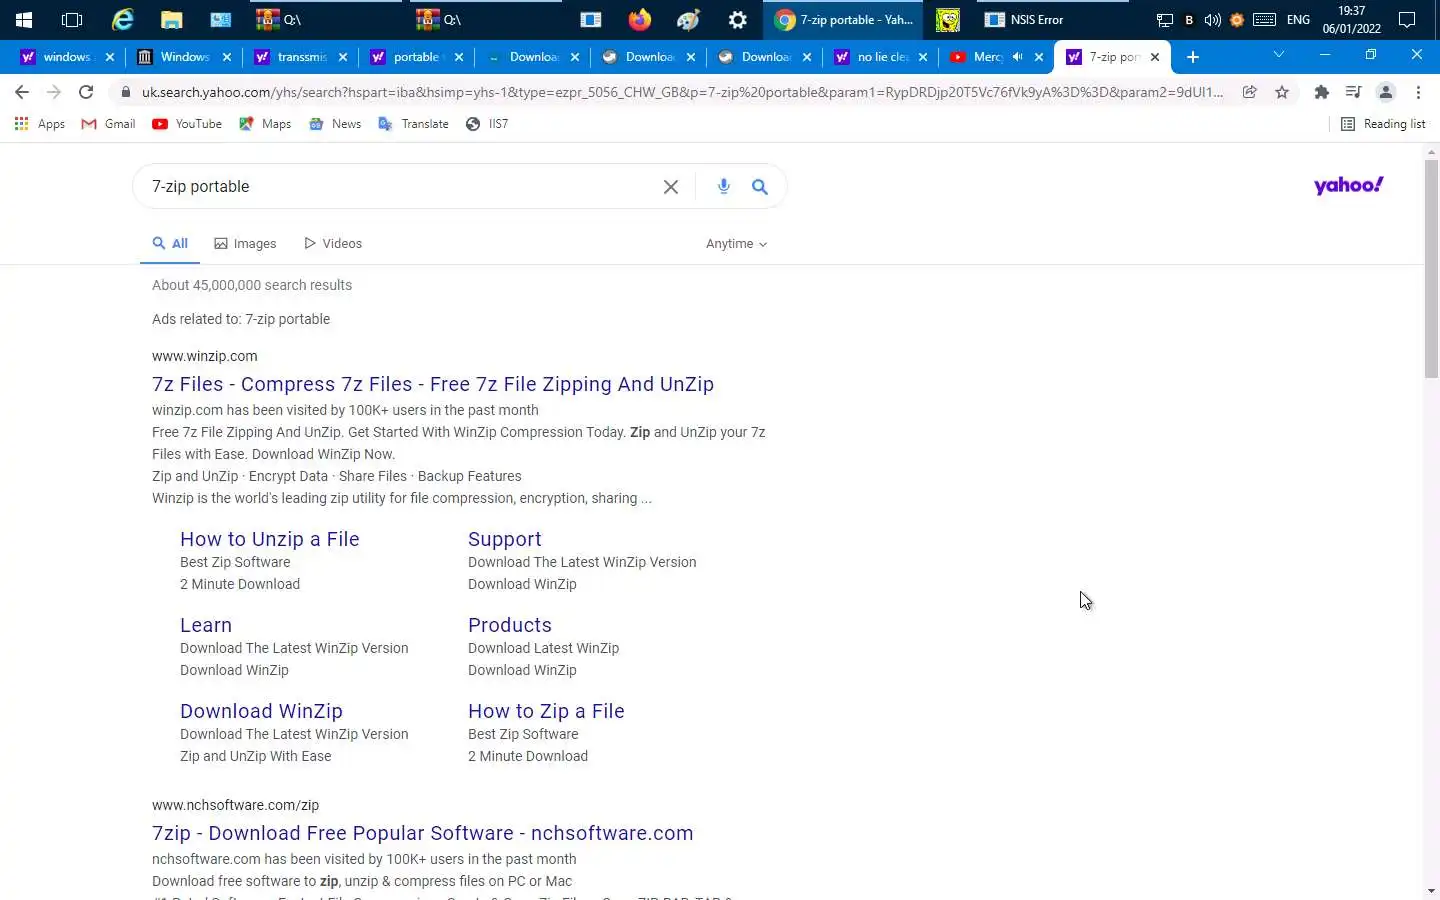This screenshot has width=1440, height=900.
Task: Click the scrollbar down arrow
Action: [x=1431, y=891]
